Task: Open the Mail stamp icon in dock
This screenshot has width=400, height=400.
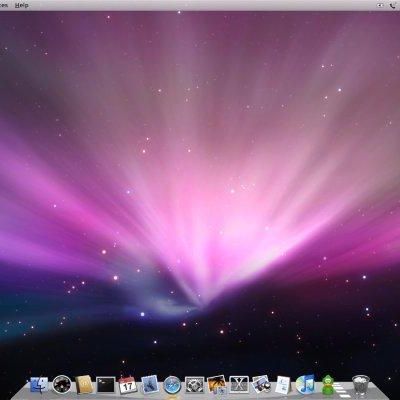Action: pyautogui.click(x=150, y=385)
